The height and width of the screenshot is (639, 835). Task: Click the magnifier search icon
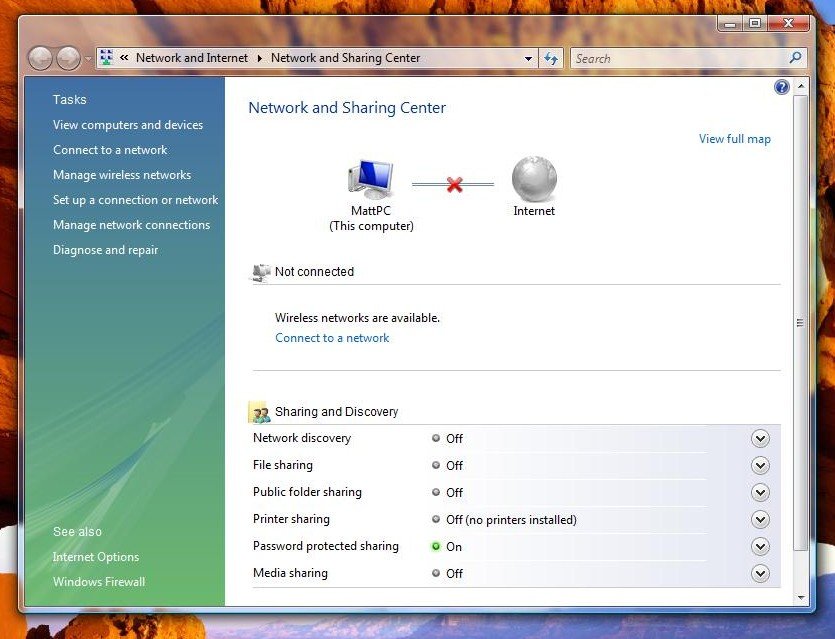[796, 58]
